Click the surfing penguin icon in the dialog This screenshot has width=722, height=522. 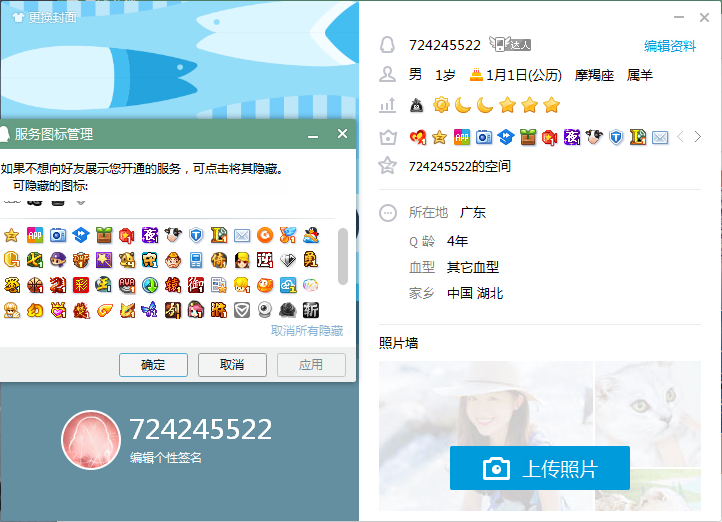311,235
